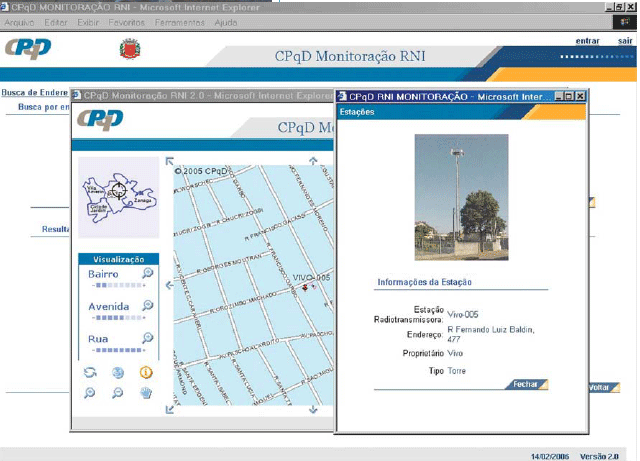Image resolution: width=640 pixels, height=461 pixels.
Task: Open the Arquivo menu
Action: [19, 23]
